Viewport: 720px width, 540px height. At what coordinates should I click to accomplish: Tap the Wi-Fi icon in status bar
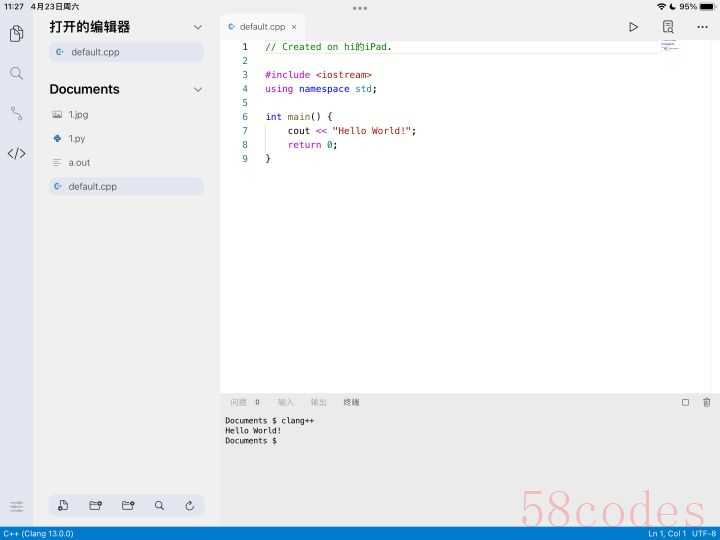click(661, 6)
